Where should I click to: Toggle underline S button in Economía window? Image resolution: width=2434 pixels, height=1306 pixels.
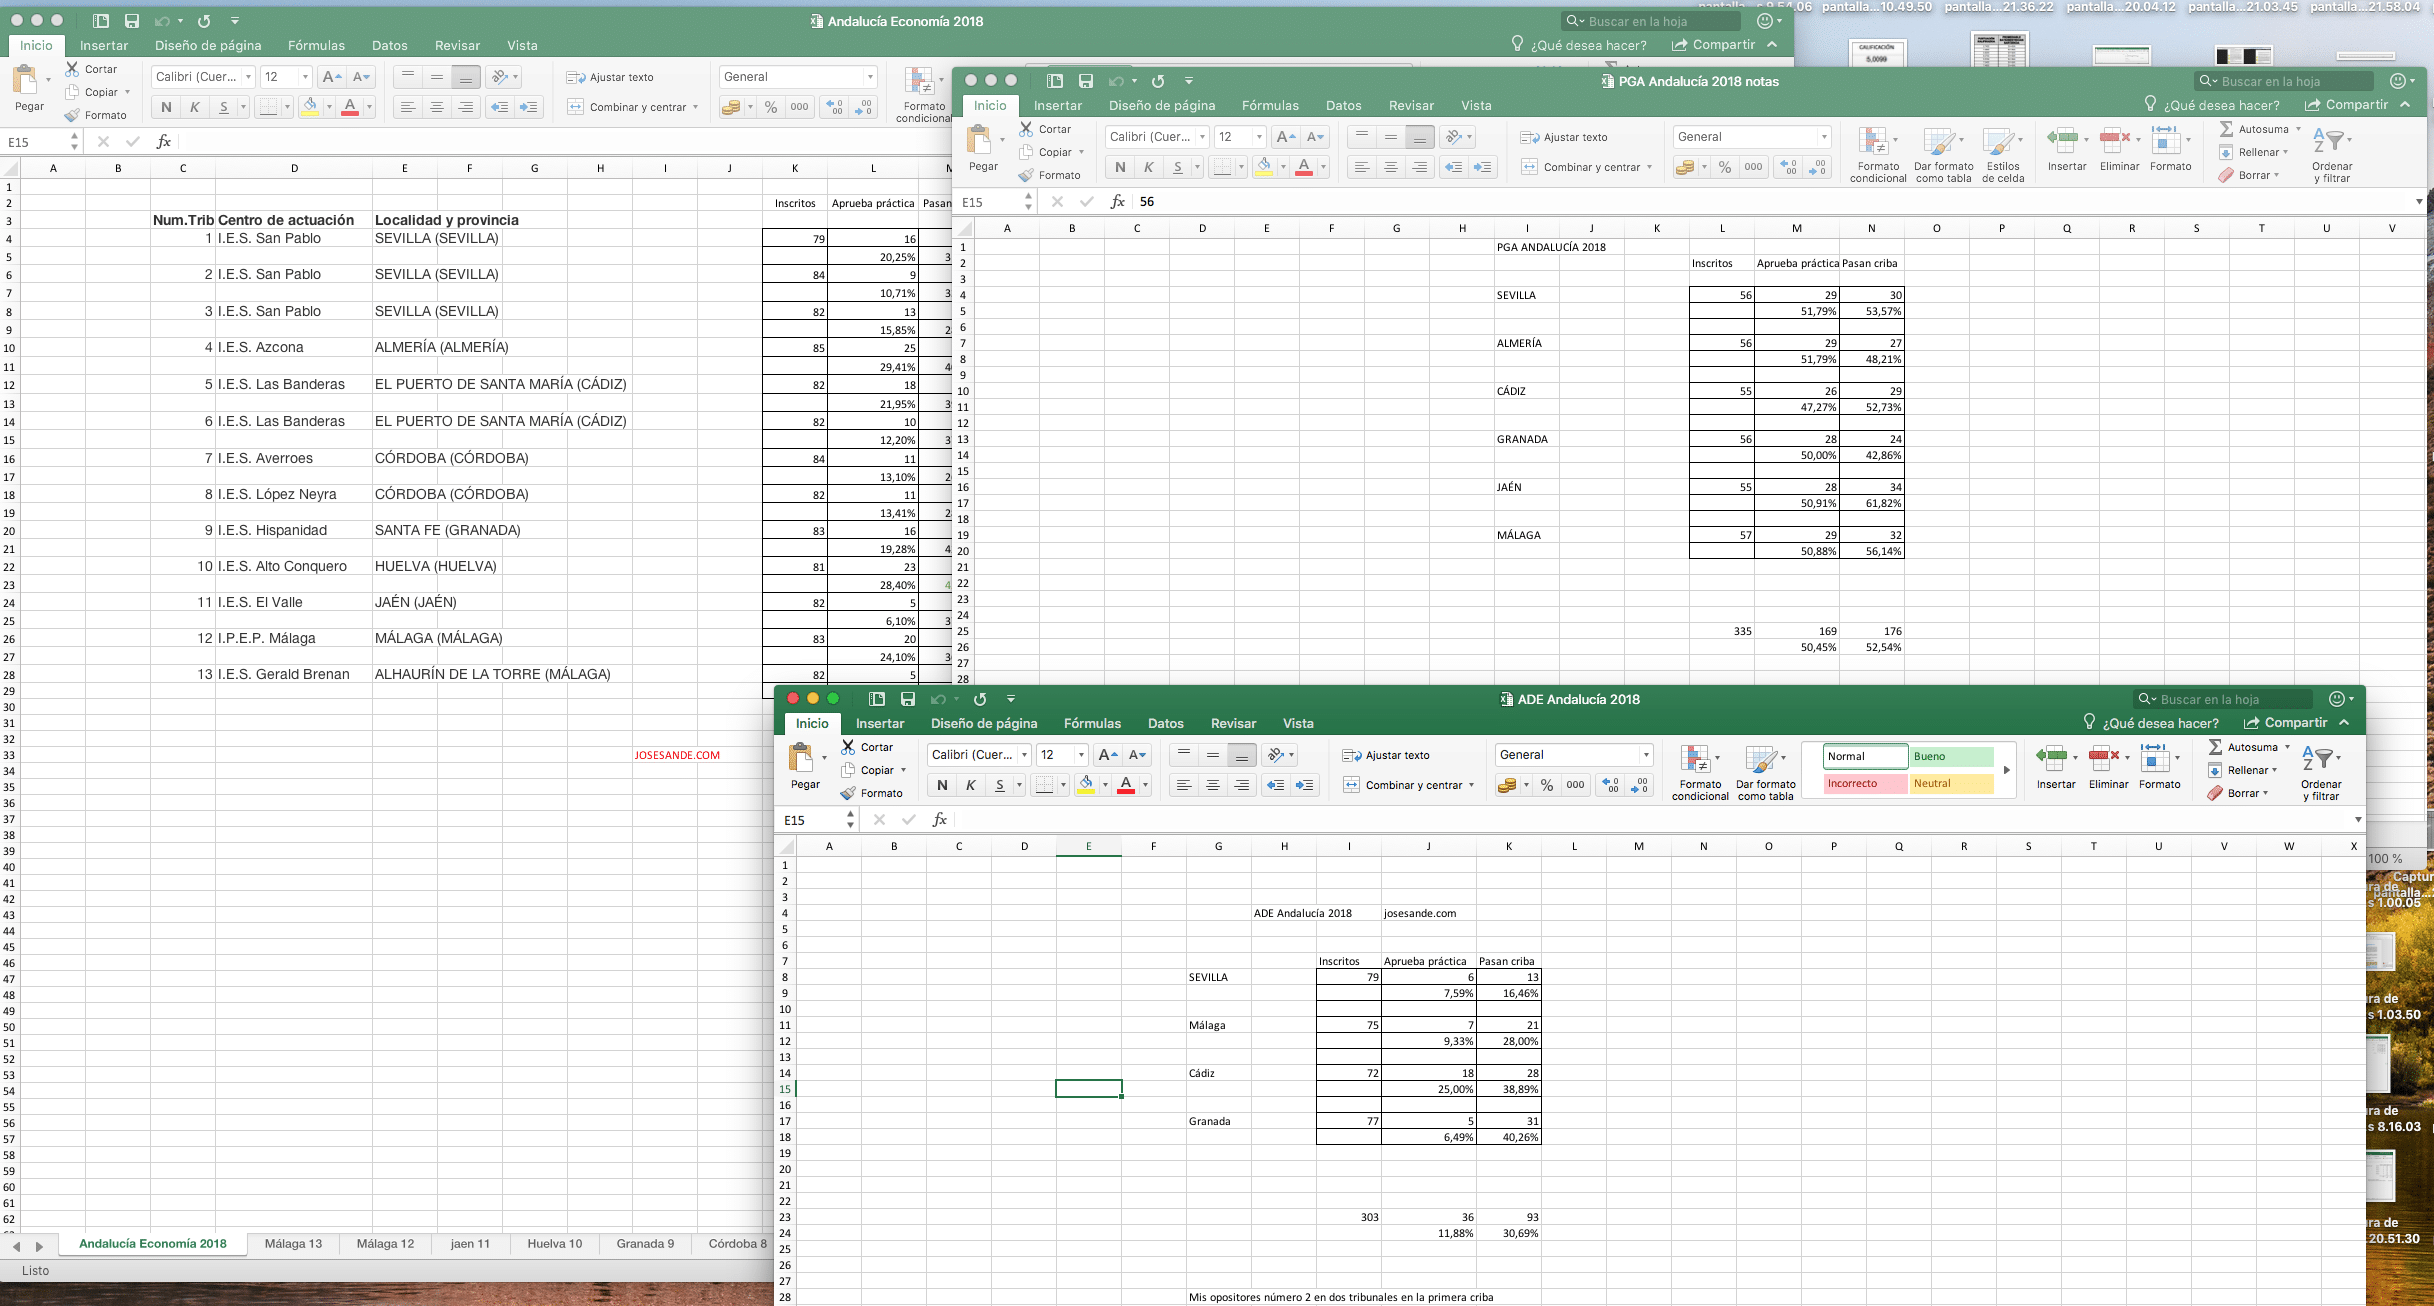pyautogui.click(x=224, y=107)
